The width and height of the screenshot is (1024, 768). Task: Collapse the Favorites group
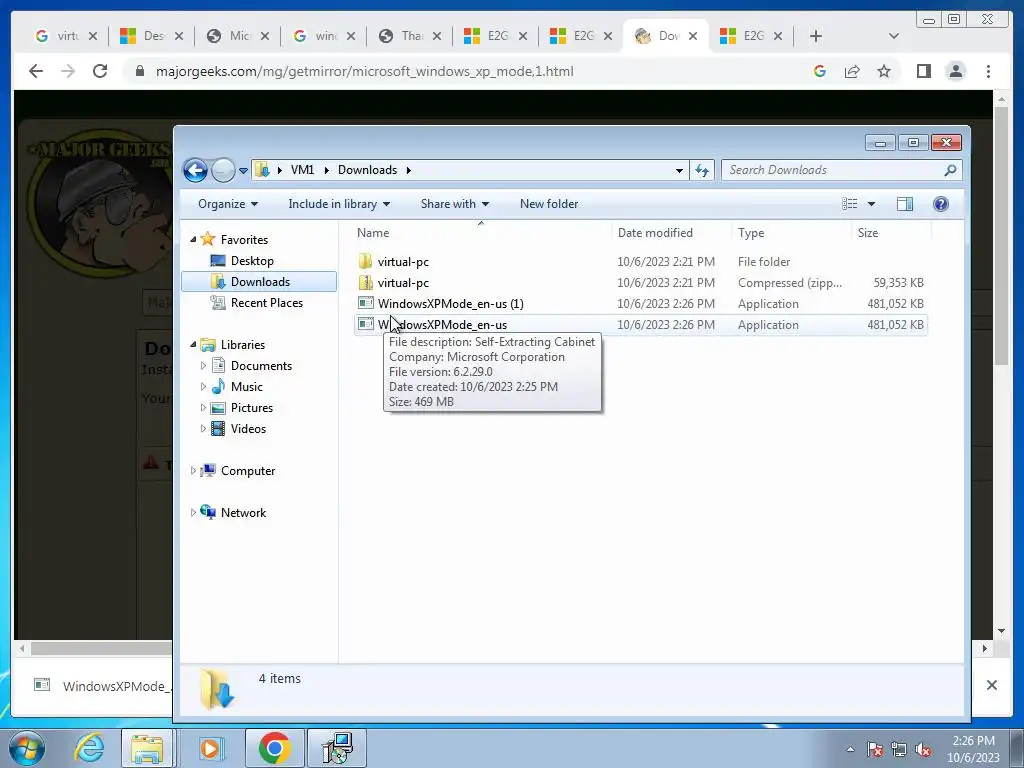(193, 240)
